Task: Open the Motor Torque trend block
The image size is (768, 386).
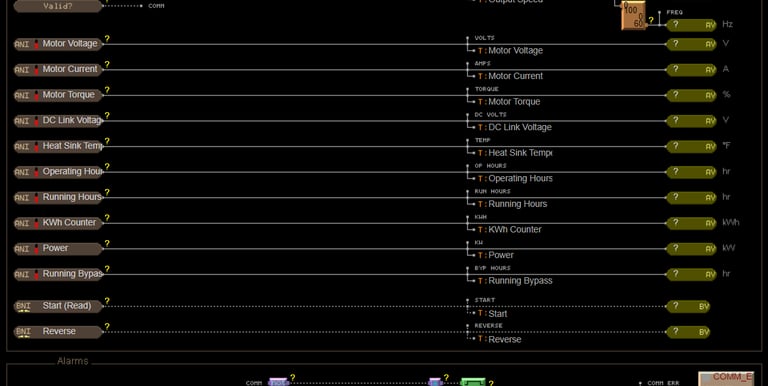Action: click(x=509, y=101)
